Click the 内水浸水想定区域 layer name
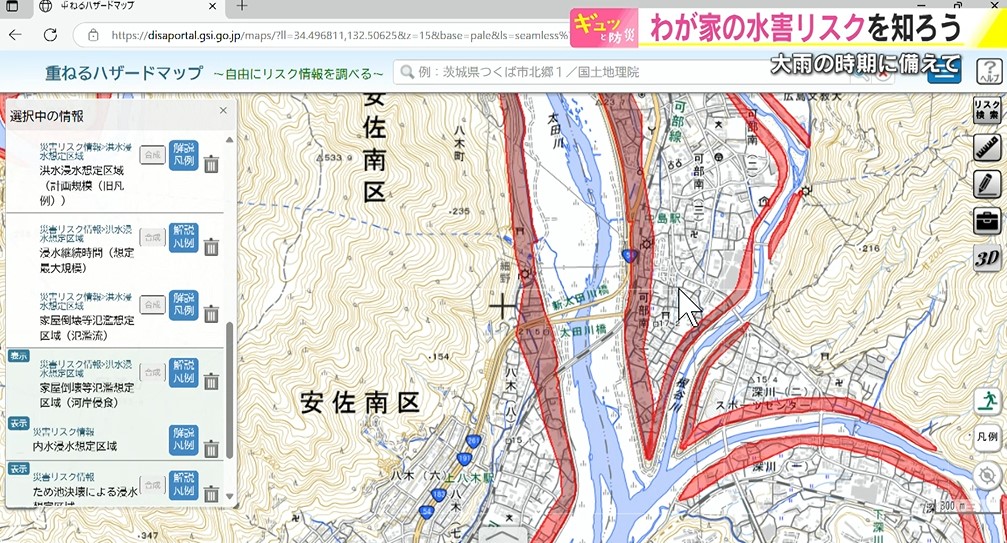Viewport: 1007px width, 543px height. click(75, 446)
